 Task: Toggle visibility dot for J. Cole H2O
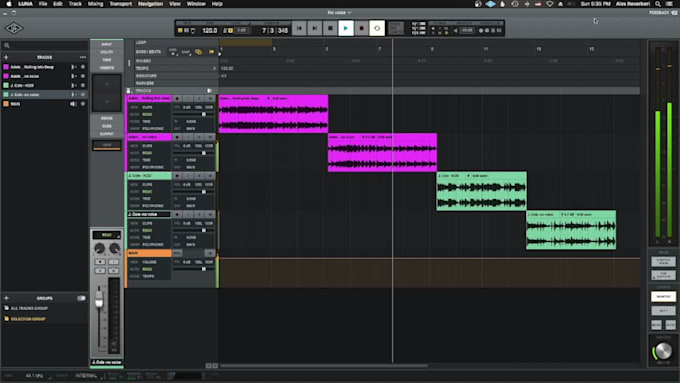[83, 85]
